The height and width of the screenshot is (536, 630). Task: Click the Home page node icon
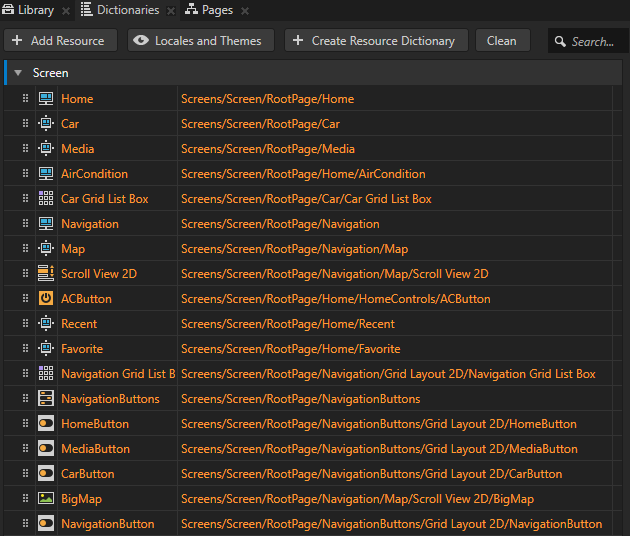[46, 99]
